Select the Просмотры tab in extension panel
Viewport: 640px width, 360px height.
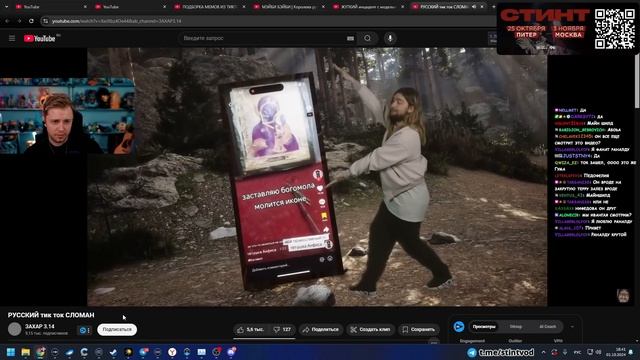(x=484, y=327)
